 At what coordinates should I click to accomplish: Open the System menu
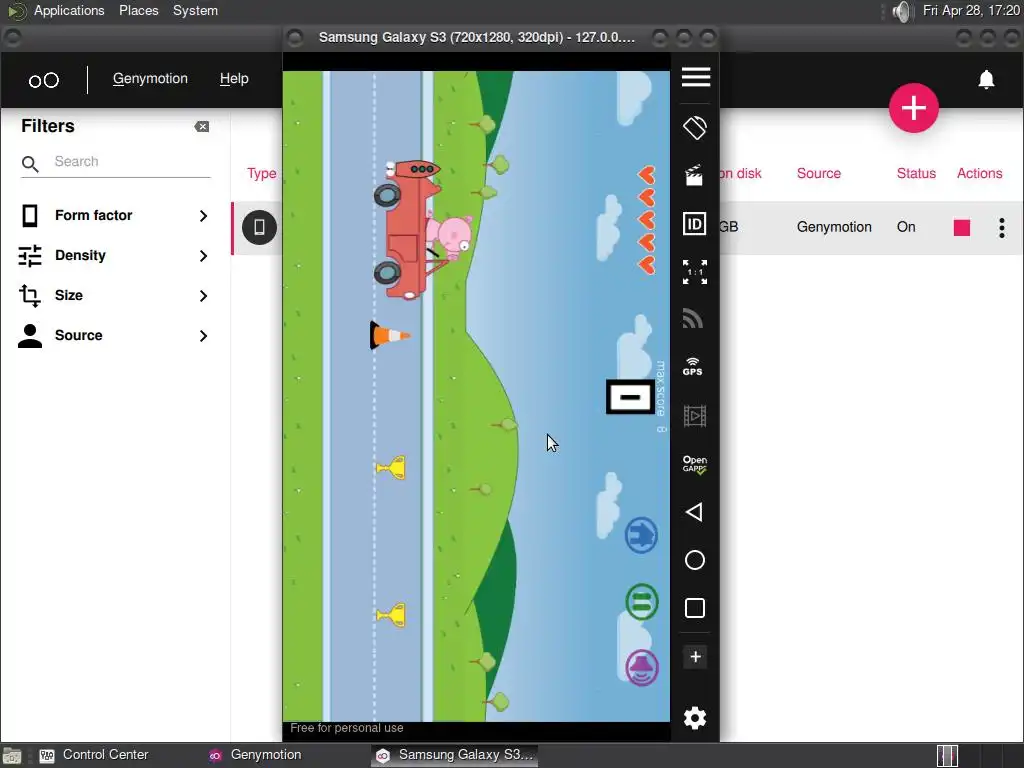click(195, 10)
